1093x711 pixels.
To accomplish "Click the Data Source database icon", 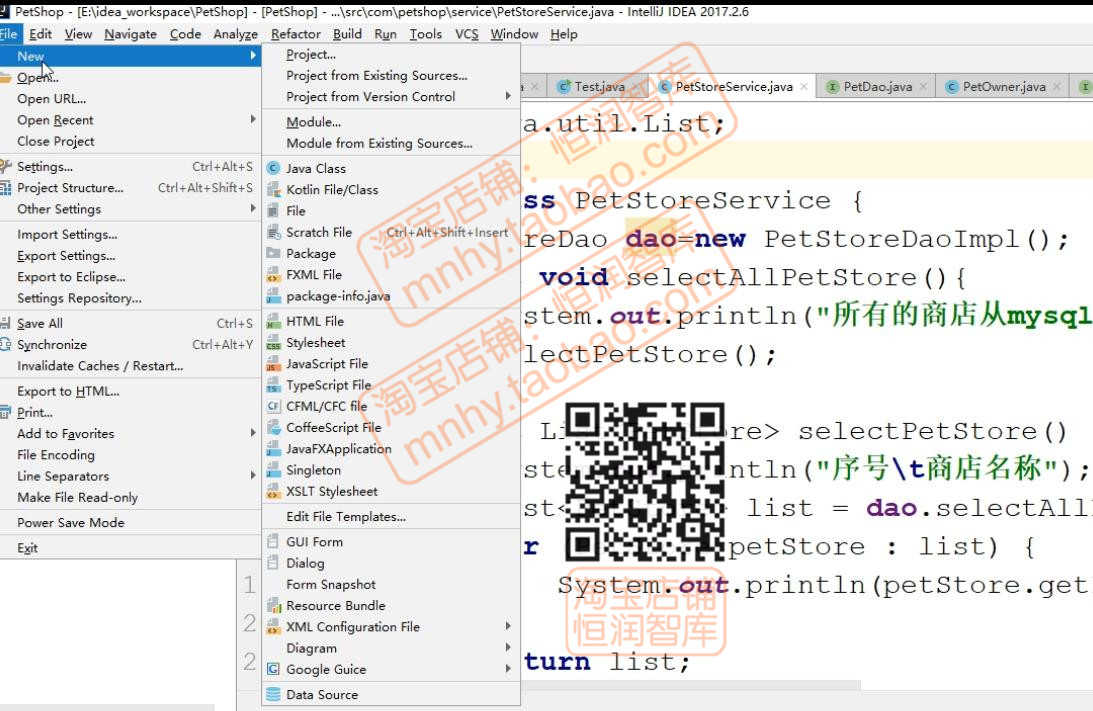I will coord(273,694).
